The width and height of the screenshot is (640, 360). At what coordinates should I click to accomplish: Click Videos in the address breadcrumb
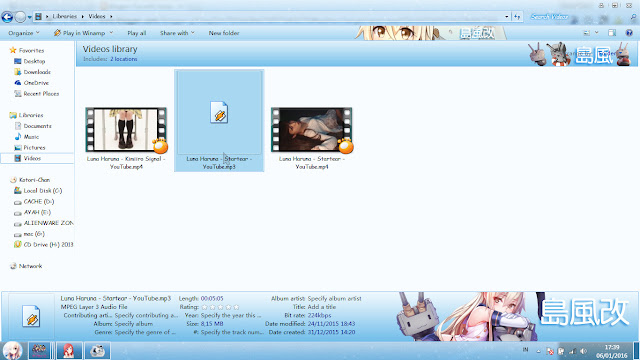click(97, 17)
